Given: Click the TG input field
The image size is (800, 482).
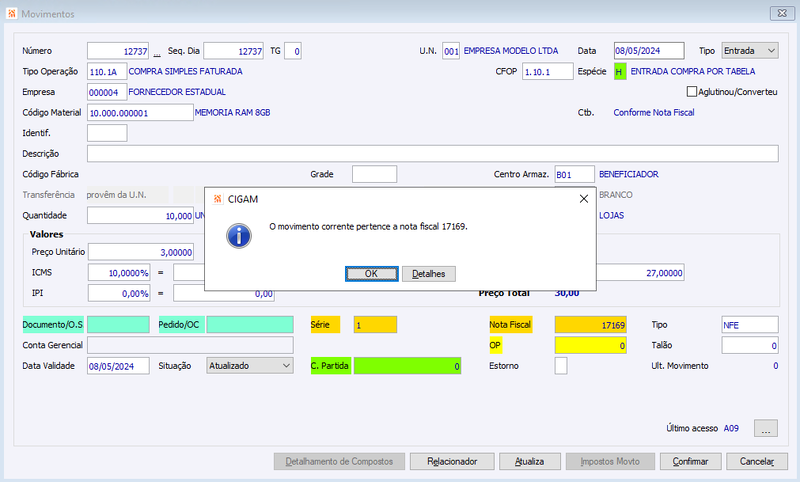Looking at the screenshot, I should point(293,51).
